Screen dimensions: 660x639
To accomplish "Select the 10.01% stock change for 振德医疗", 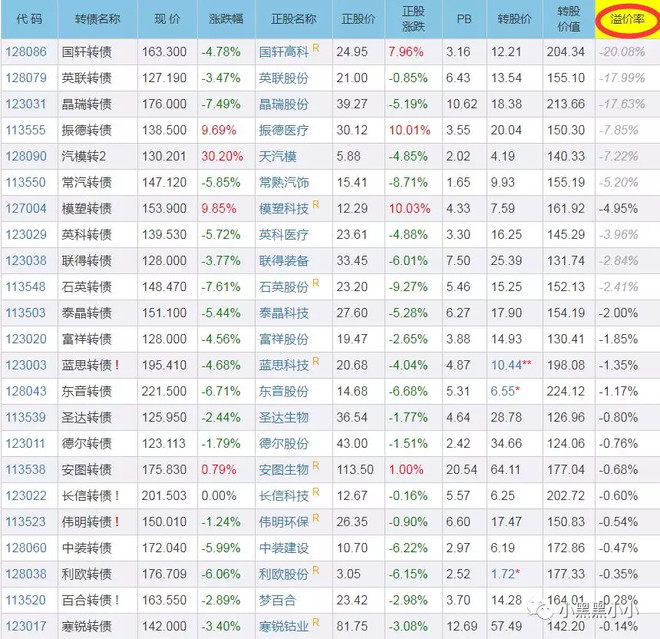I will point(409,130).
